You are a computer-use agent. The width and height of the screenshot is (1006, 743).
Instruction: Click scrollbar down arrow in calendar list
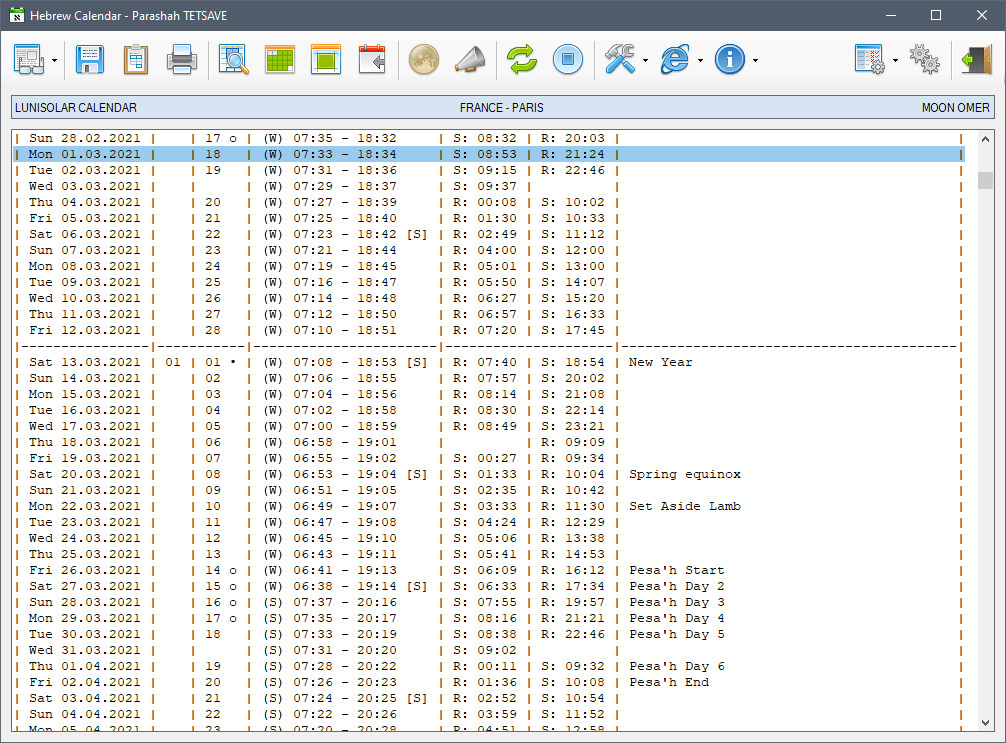click(x=985, y=722)
